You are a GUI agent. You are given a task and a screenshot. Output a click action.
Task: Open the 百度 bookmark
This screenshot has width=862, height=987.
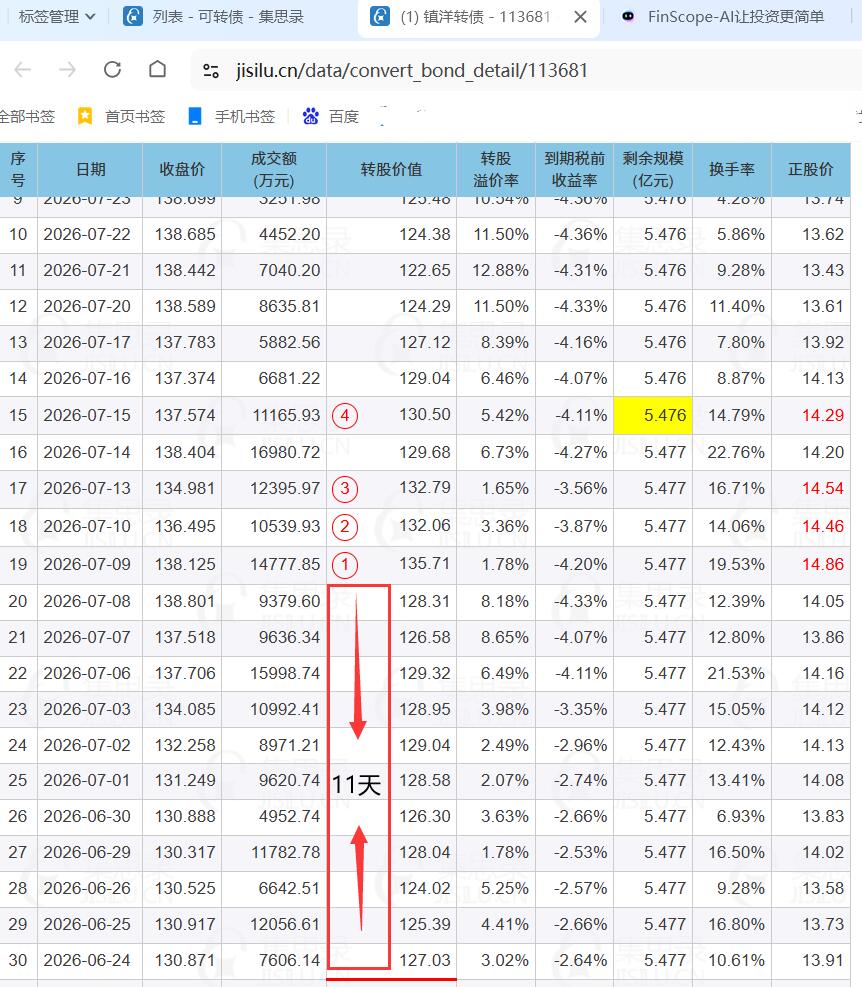point(330,116)
